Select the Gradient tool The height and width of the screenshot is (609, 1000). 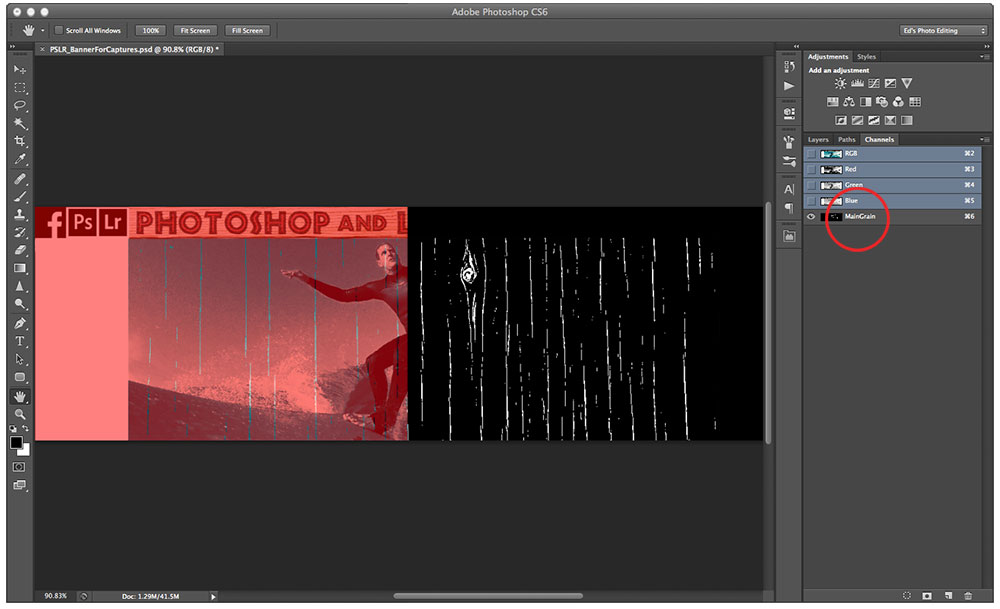coord(20,268)
